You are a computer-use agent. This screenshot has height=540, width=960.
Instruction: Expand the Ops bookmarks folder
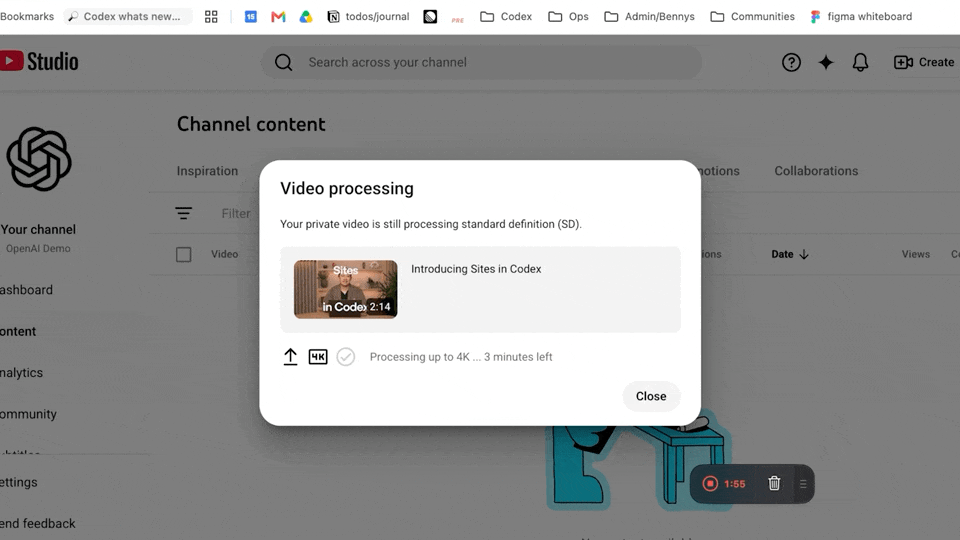[x=568, y=17]
